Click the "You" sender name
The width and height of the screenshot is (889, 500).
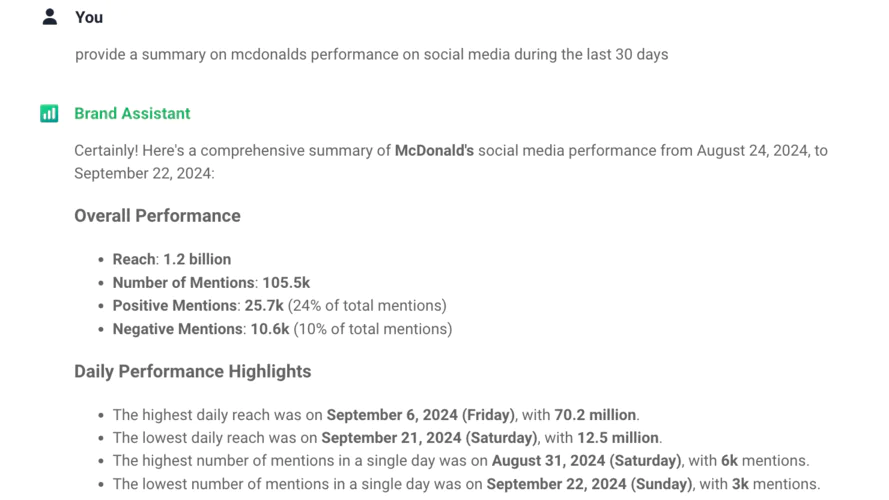click(89, 17)
